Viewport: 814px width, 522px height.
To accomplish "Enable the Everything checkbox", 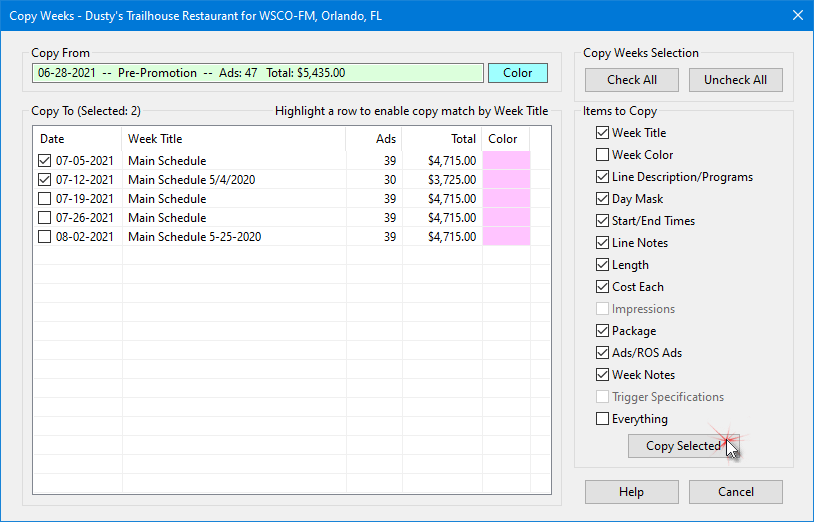I will (x=602, y=419).
